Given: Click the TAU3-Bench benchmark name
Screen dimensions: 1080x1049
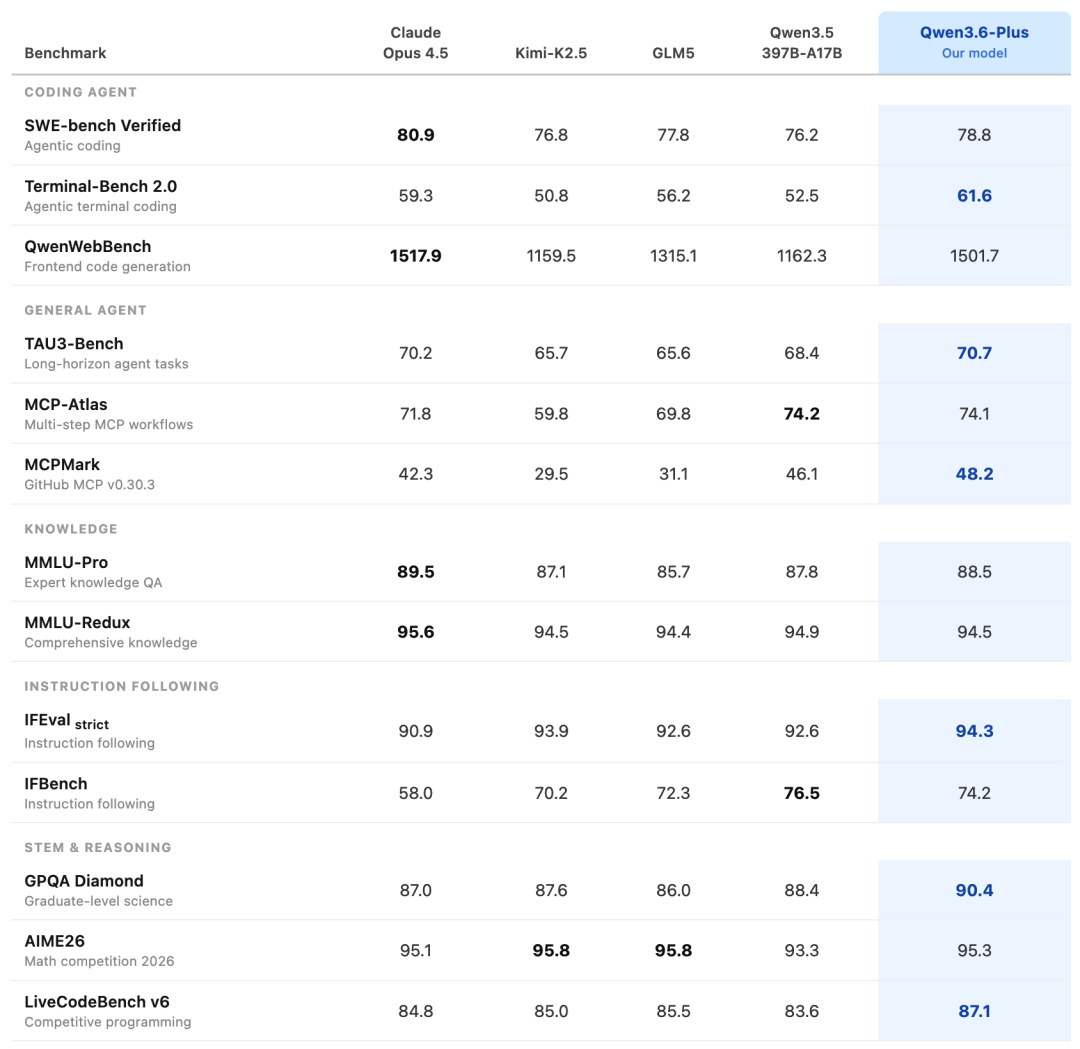Looking at the screenshot, I should [x=74, y=344].
